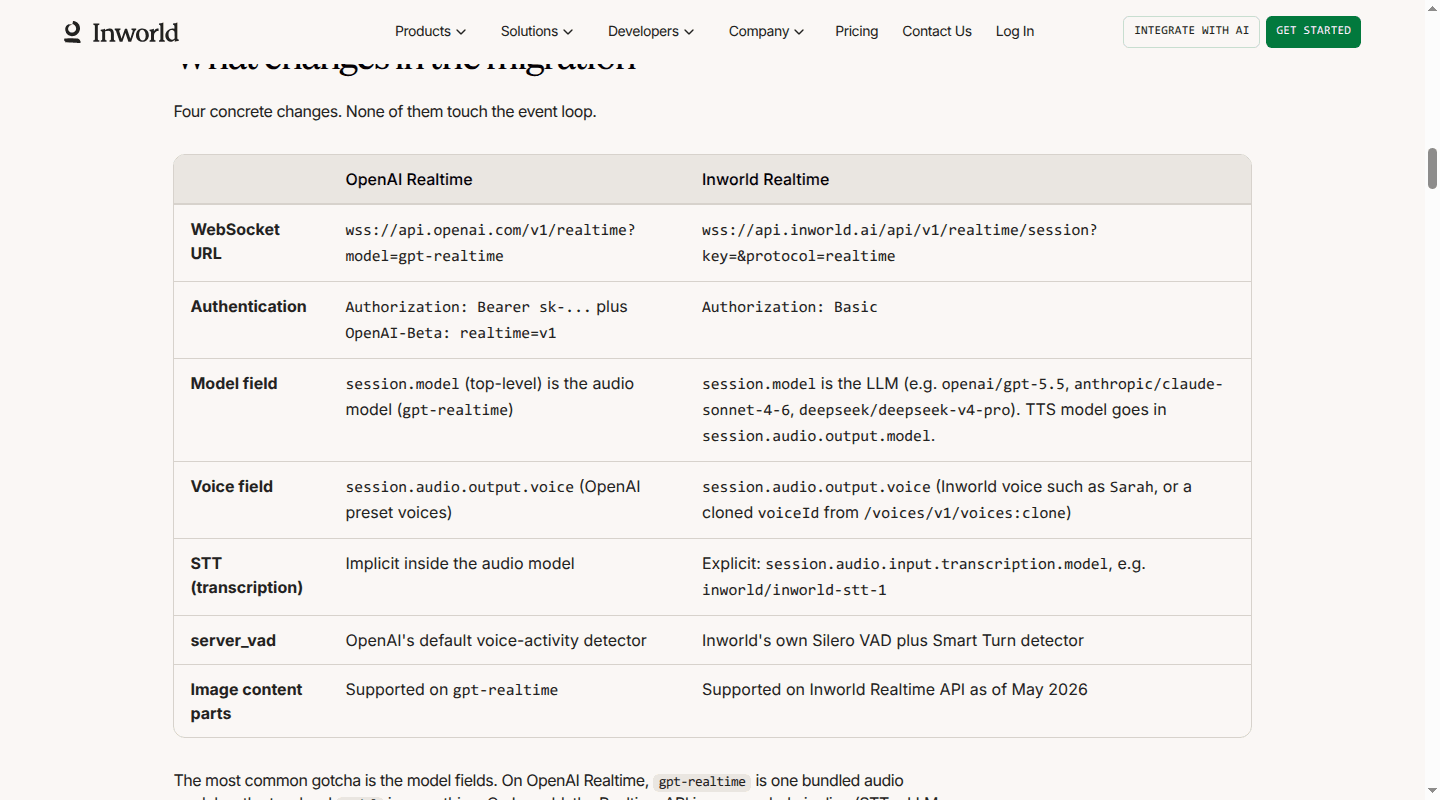1440x800 pixels.
Task: Click the Image content parts row label
Action: (246, 702)
